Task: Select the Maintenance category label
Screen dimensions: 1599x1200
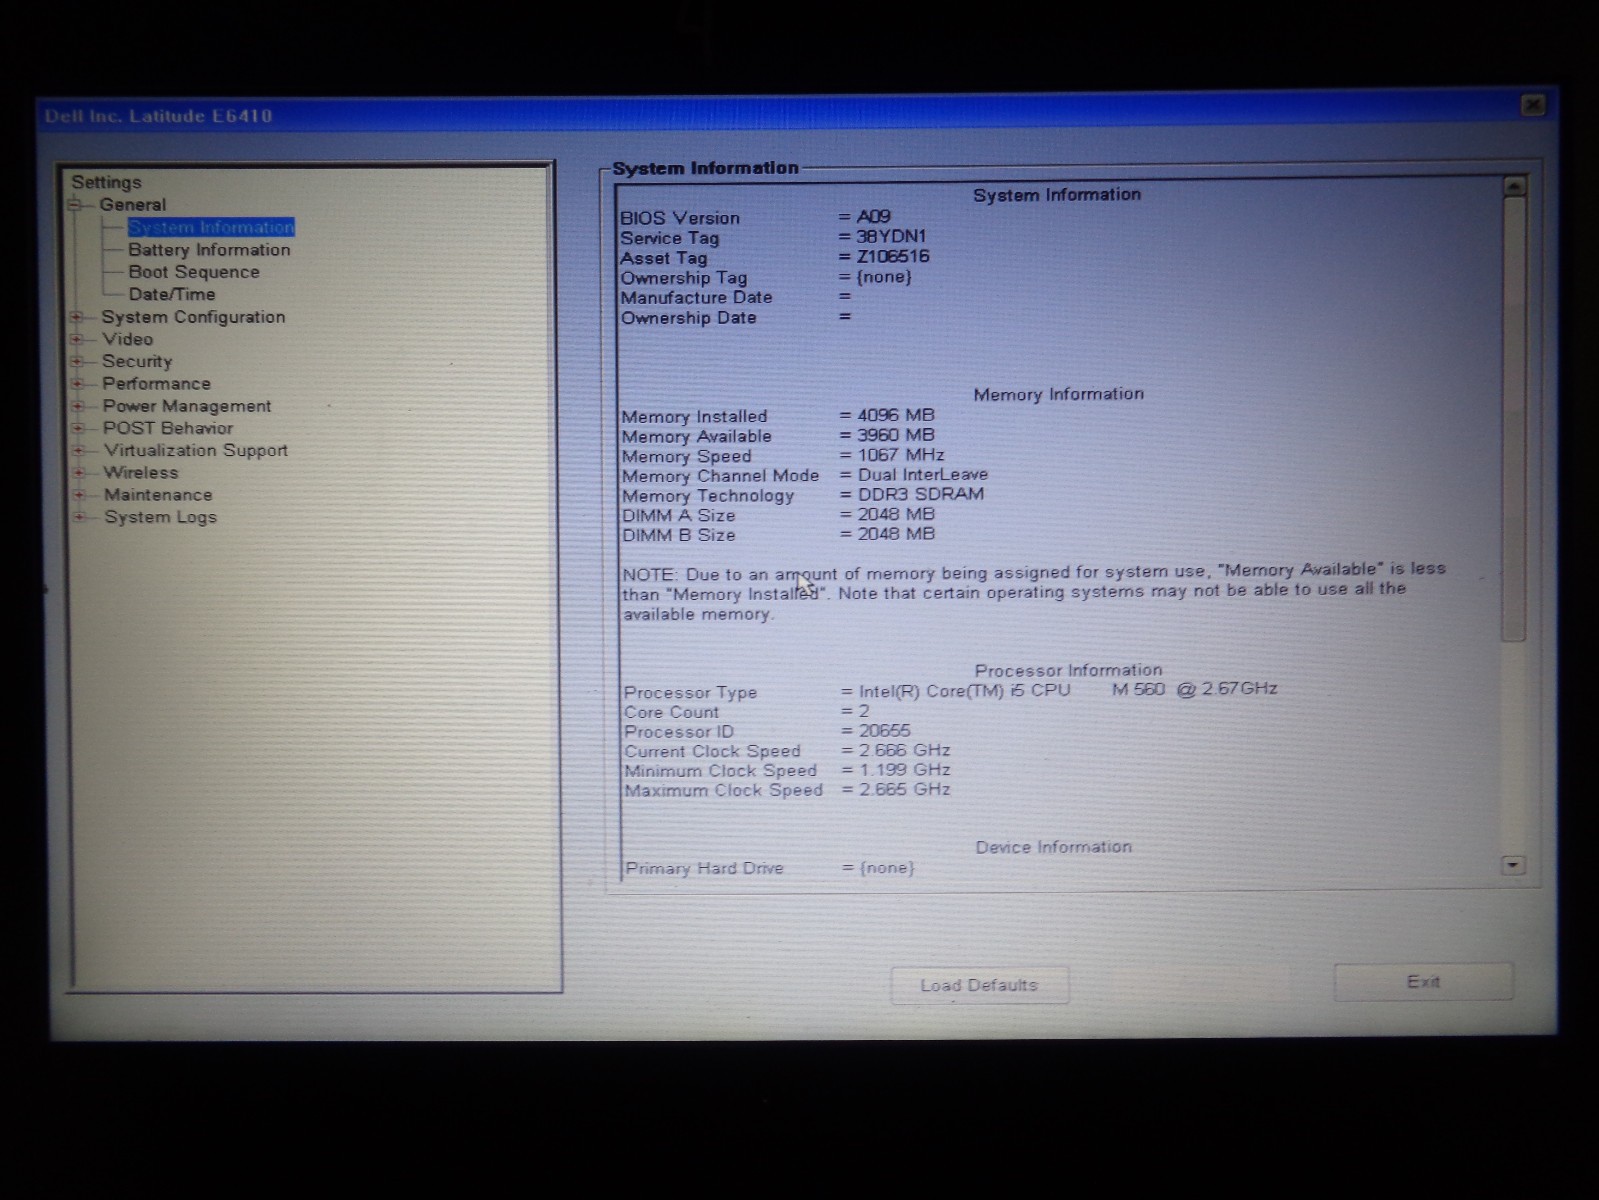Action: [x=158, y=495]
